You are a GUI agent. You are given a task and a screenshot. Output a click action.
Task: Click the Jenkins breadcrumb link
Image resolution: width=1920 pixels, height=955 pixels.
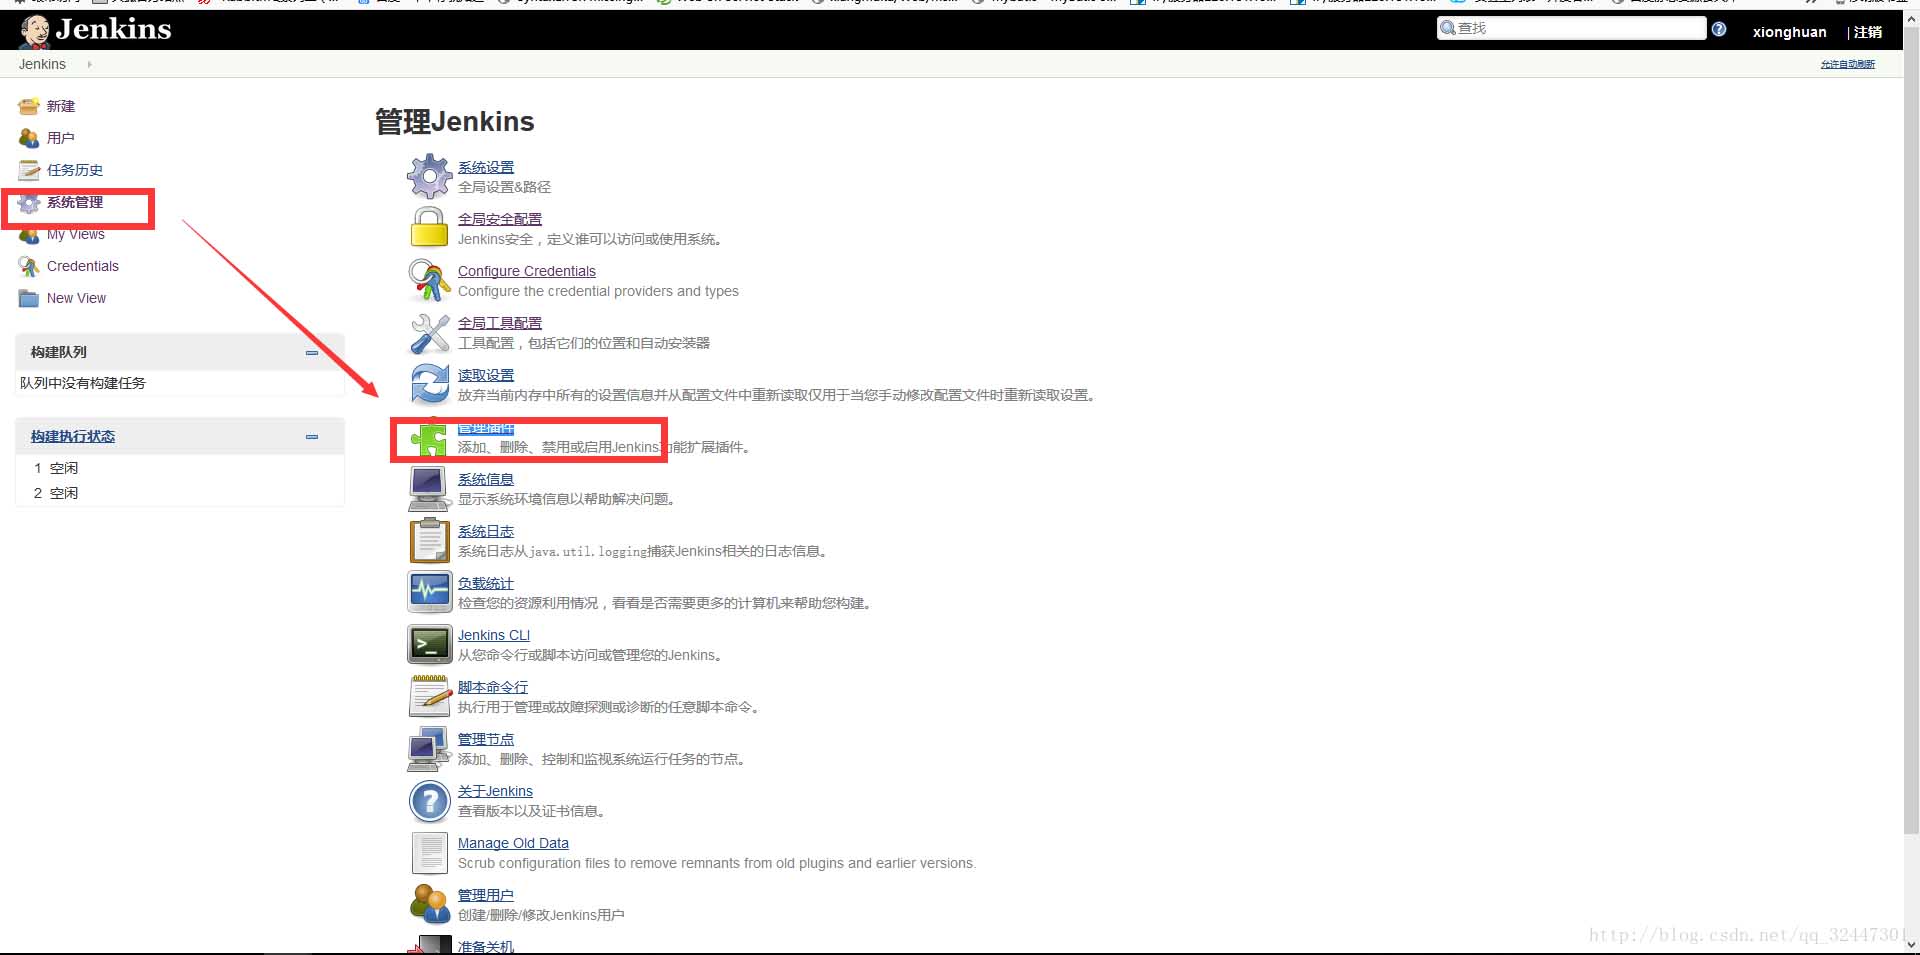(x=42, y=64)
